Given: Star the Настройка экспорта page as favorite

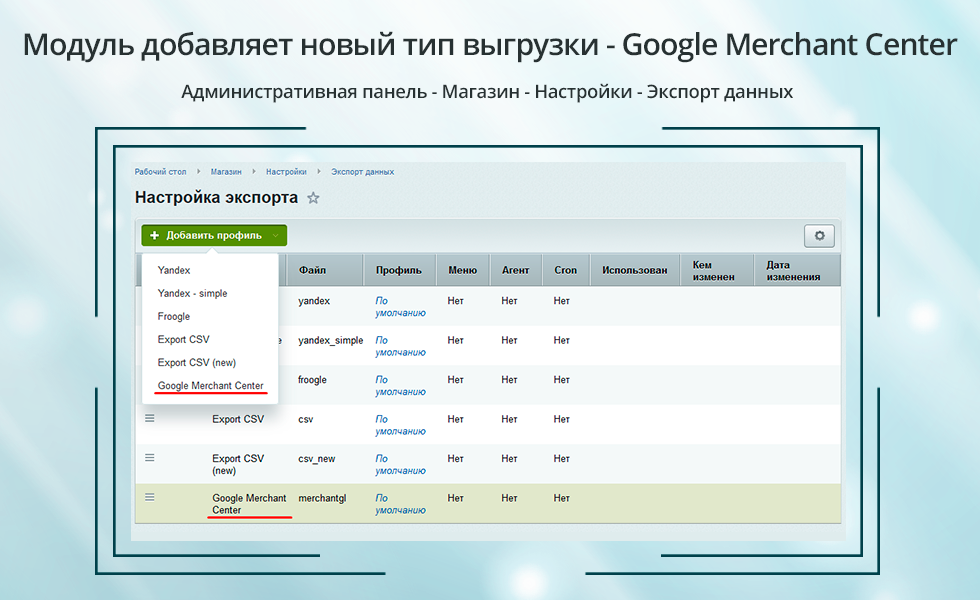Looking at the screenshot, I should 313,198.
